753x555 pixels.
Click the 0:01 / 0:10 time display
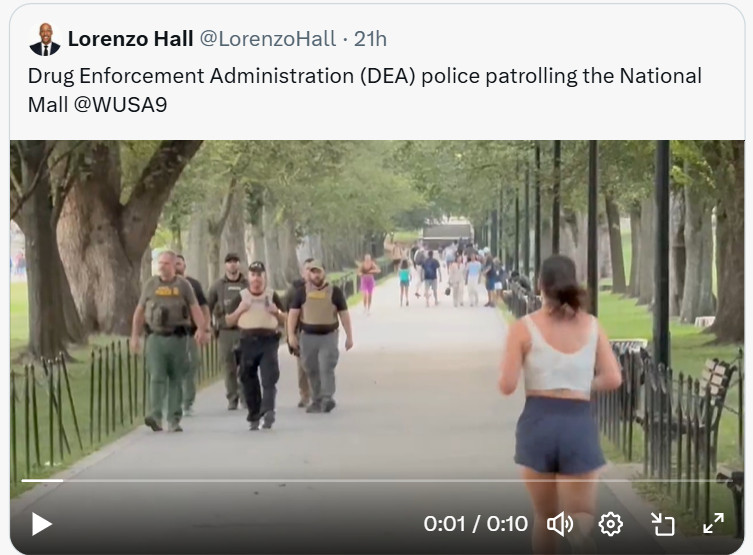pyautogui.click(x=475, y=524)
